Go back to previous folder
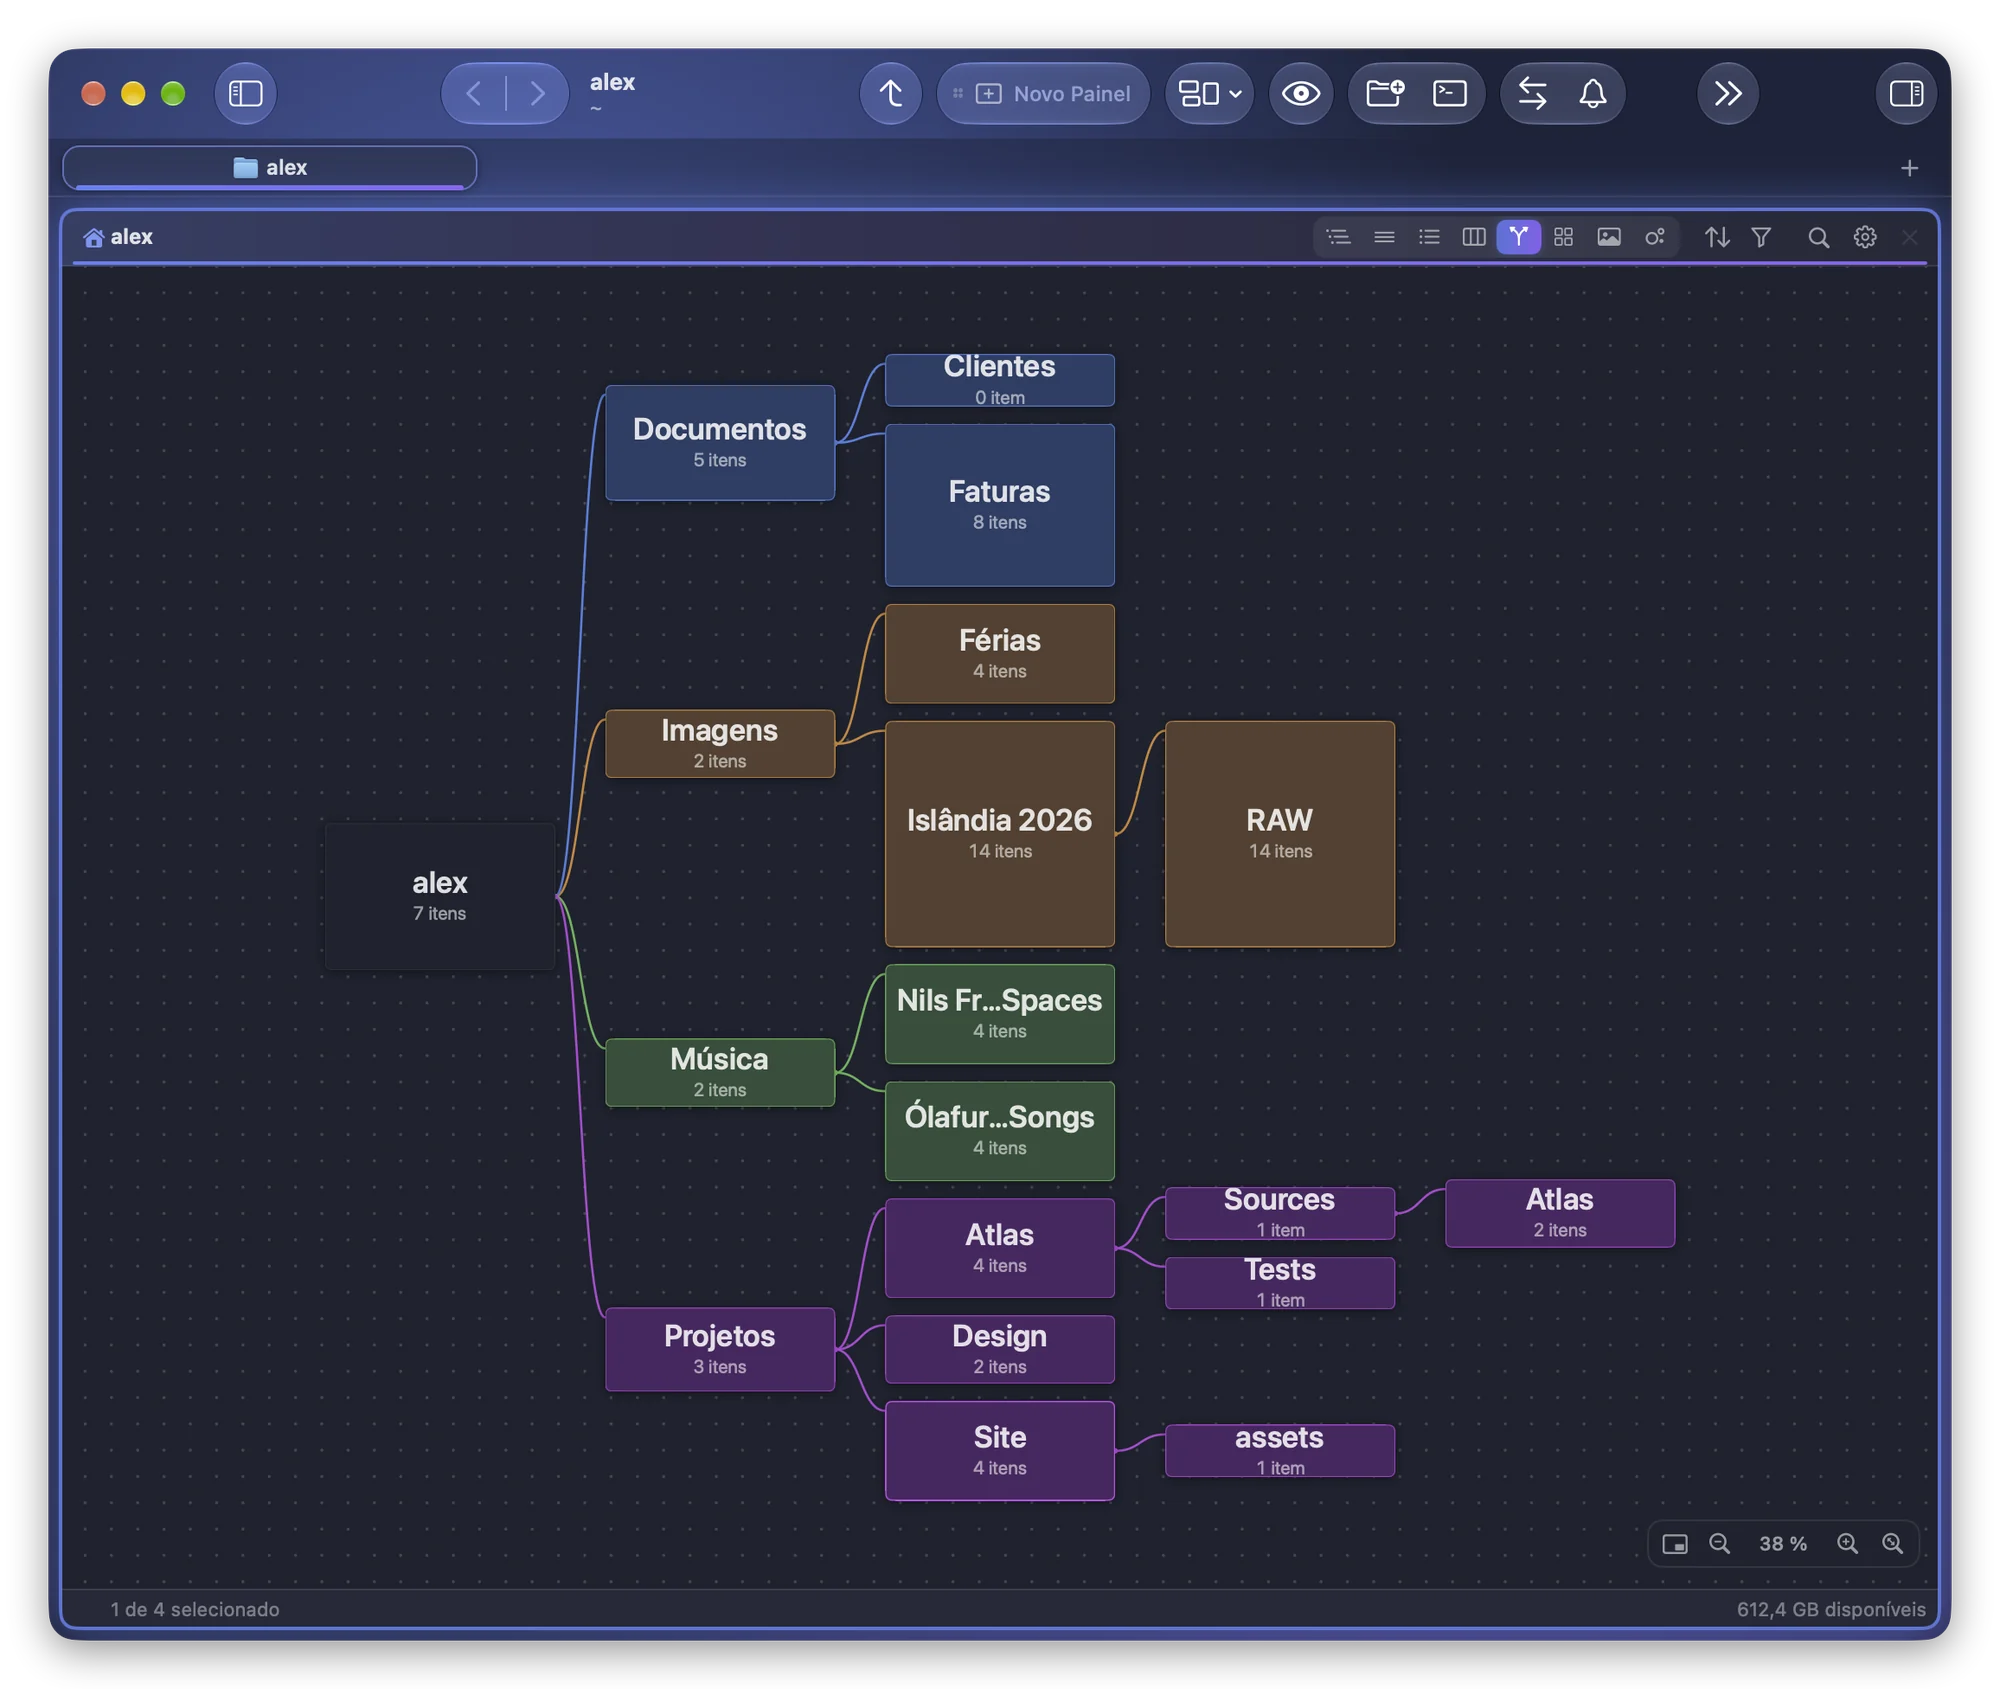 point(474,94)
